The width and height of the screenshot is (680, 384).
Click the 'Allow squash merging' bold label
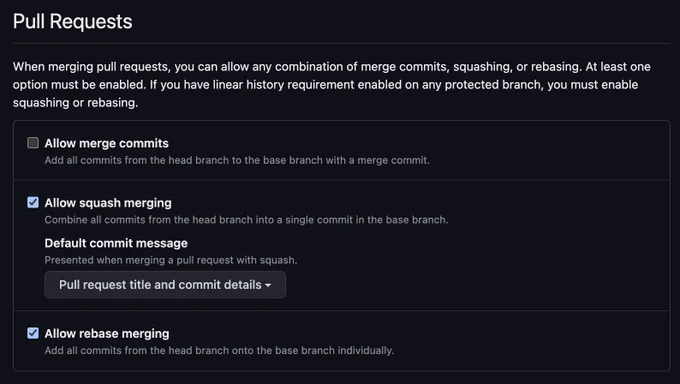point(108,203)
